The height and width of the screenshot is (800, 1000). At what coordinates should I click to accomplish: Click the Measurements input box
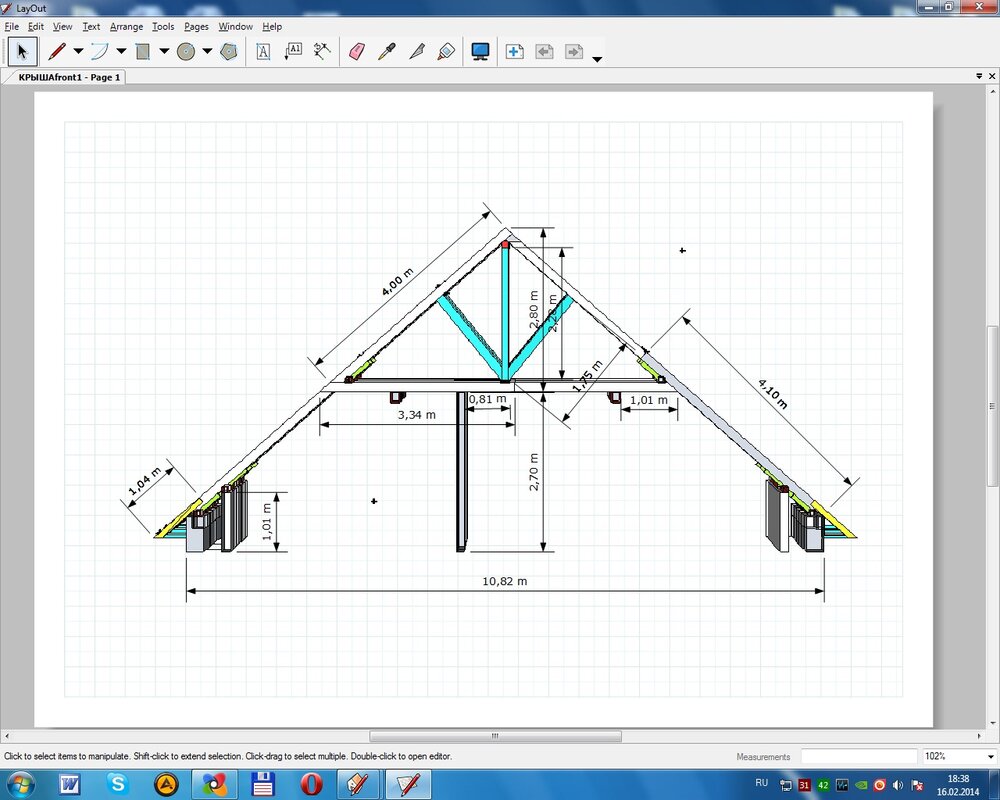[x=858, y=757]
